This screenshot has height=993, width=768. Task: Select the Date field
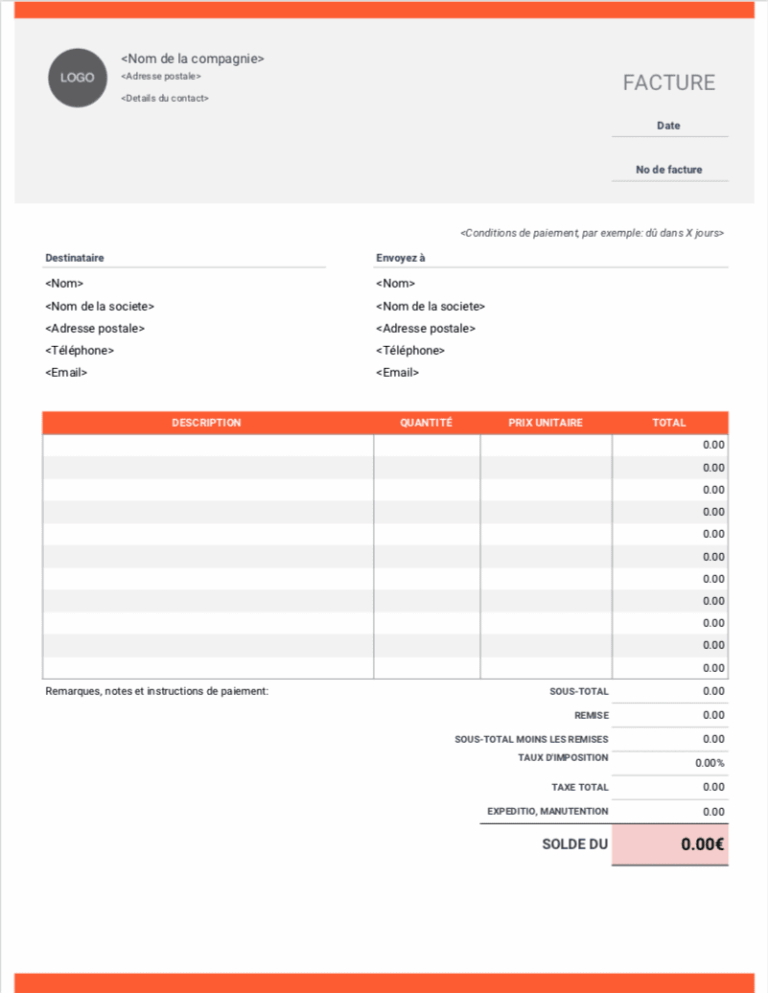tap(669, 126)
